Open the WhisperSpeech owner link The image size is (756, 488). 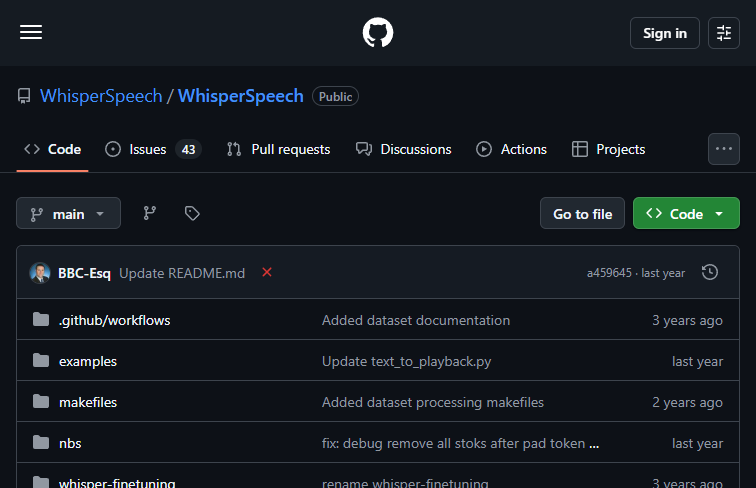[101, 96]
